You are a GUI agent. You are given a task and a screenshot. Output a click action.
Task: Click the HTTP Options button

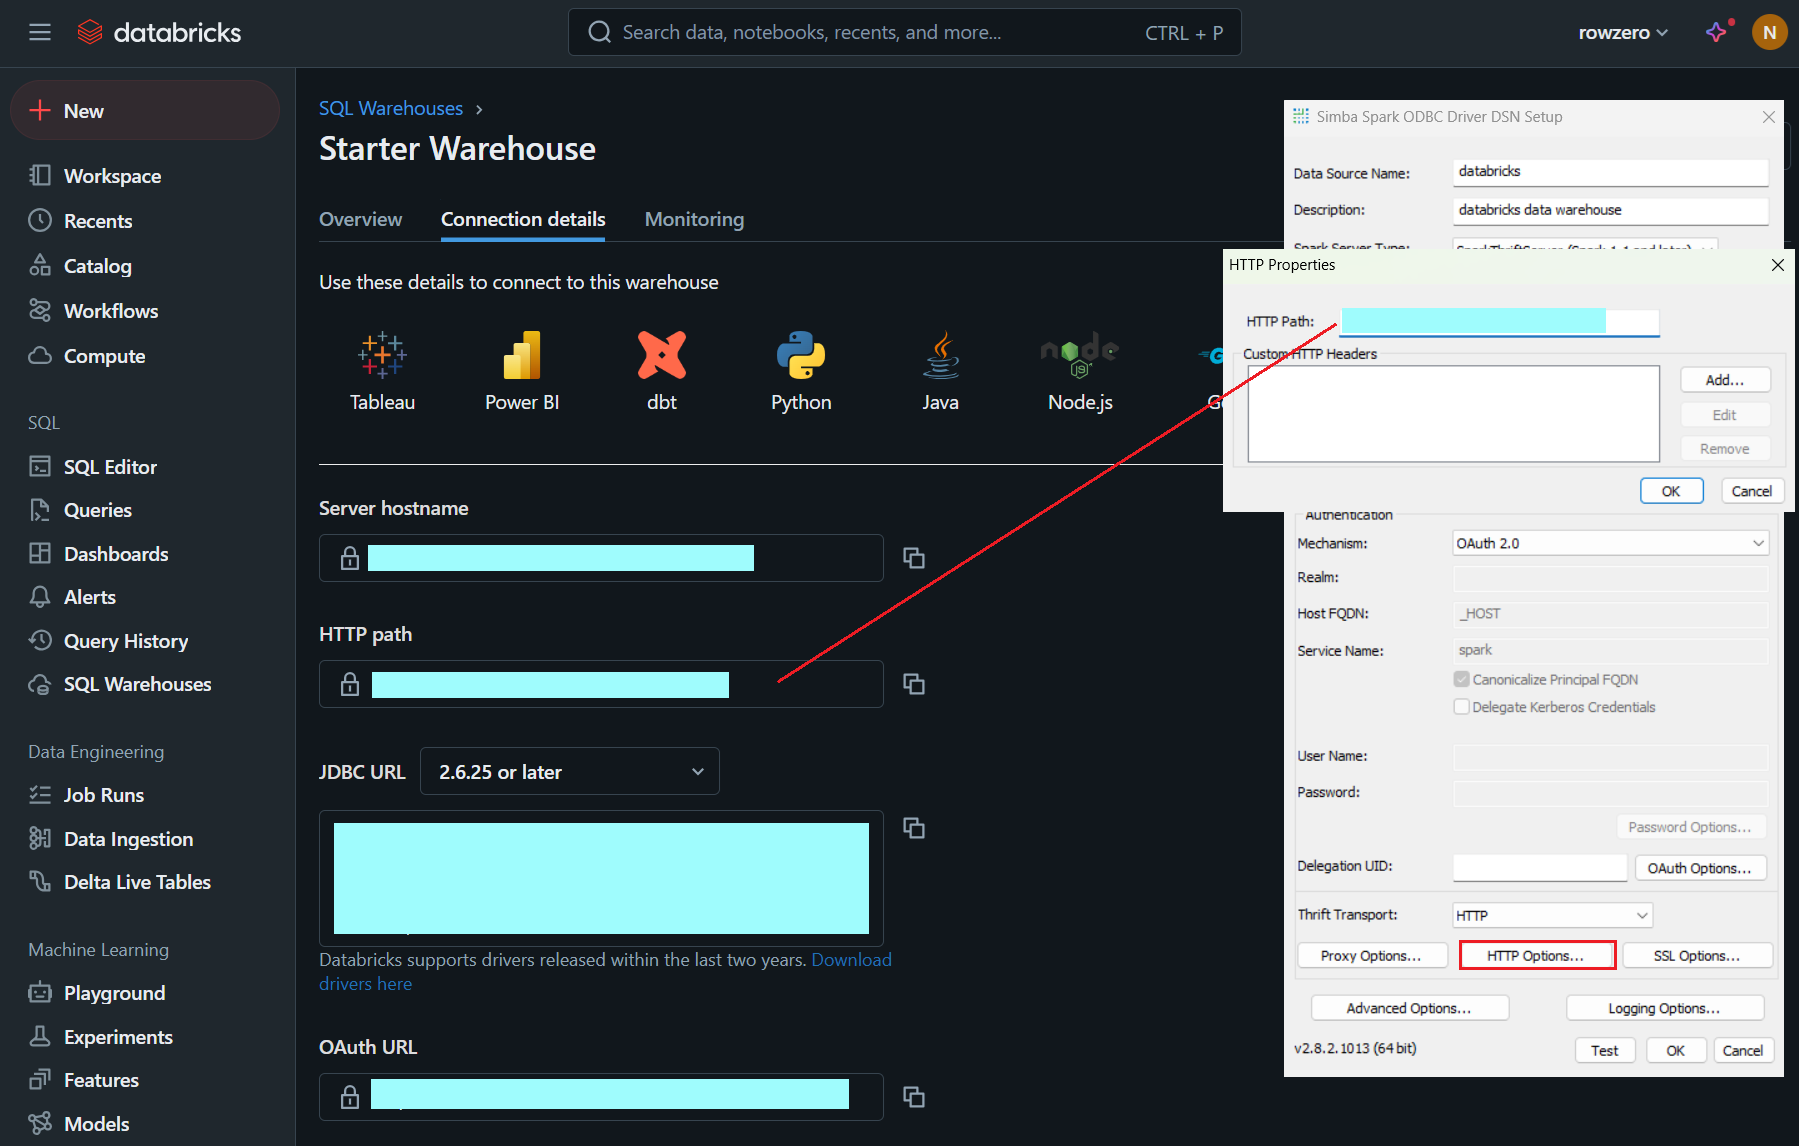(x=1536, y=956)
